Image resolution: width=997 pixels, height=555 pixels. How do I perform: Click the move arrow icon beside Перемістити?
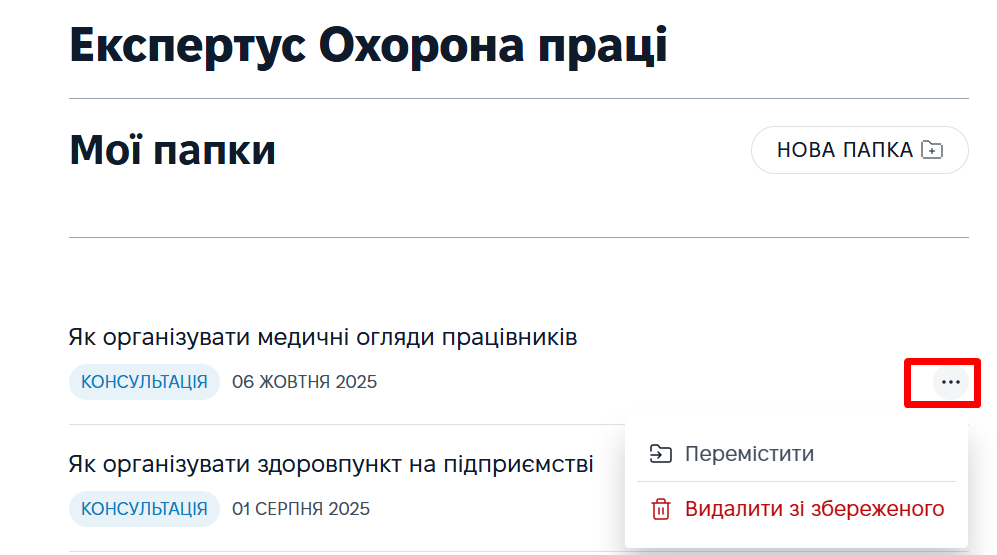(660, 454)
